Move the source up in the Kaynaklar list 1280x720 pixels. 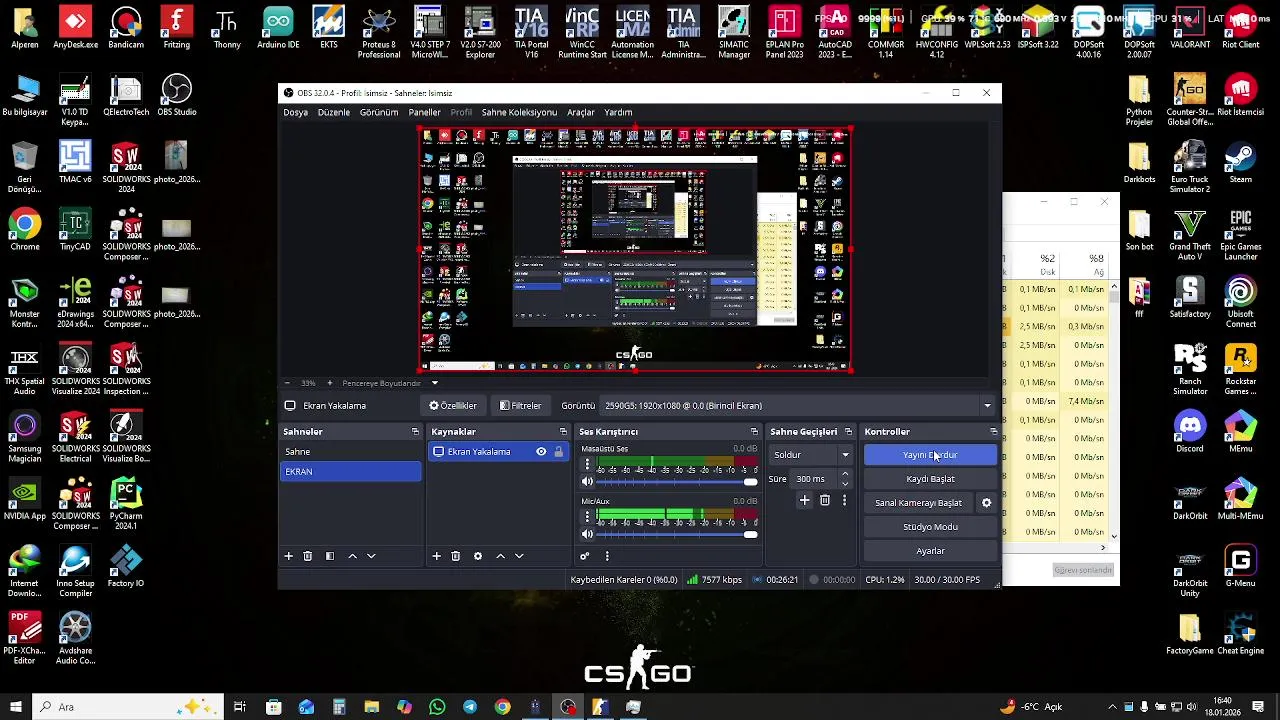point(500,556)
